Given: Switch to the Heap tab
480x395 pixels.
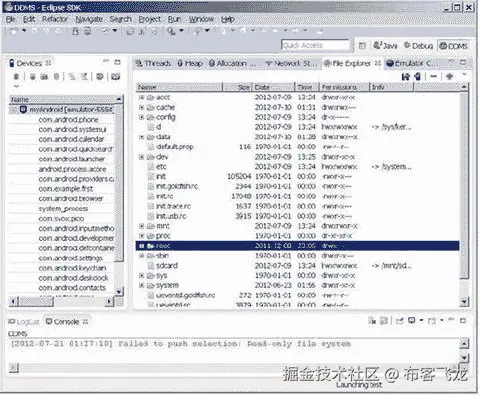Looking at the screenshot, I should tap(190, 63).
